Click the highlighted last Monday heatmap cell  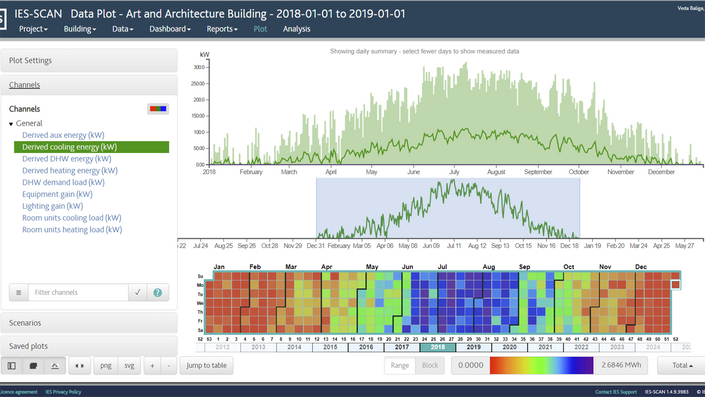(675, 285)
